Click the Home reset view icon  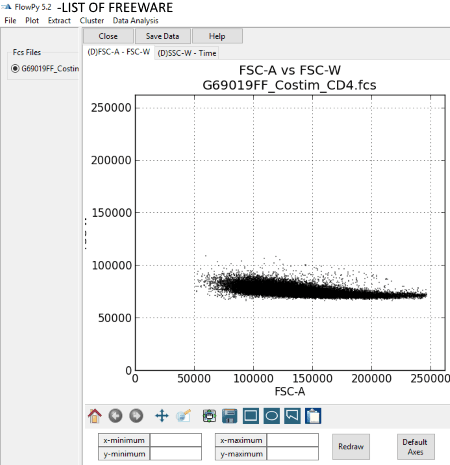[x=95, y=416]
